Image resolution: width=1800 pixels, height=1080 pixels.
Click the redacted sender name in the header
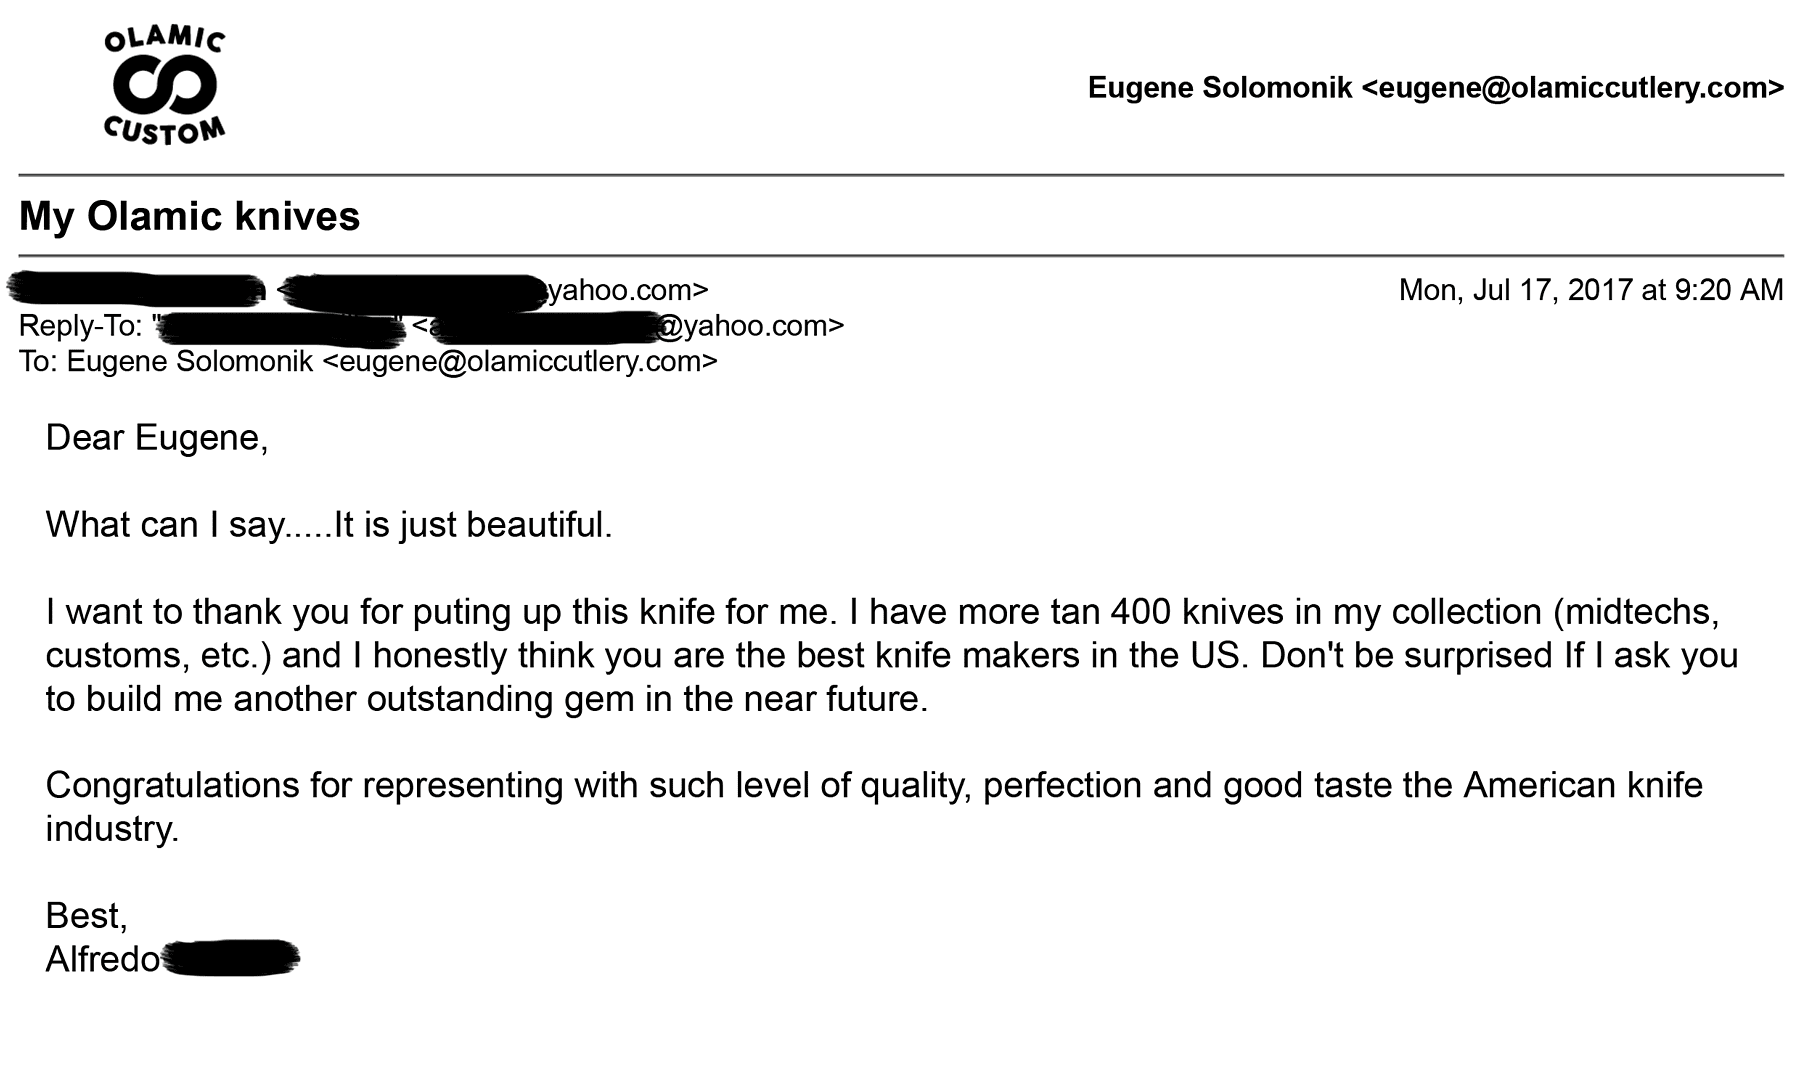[136, 288]
